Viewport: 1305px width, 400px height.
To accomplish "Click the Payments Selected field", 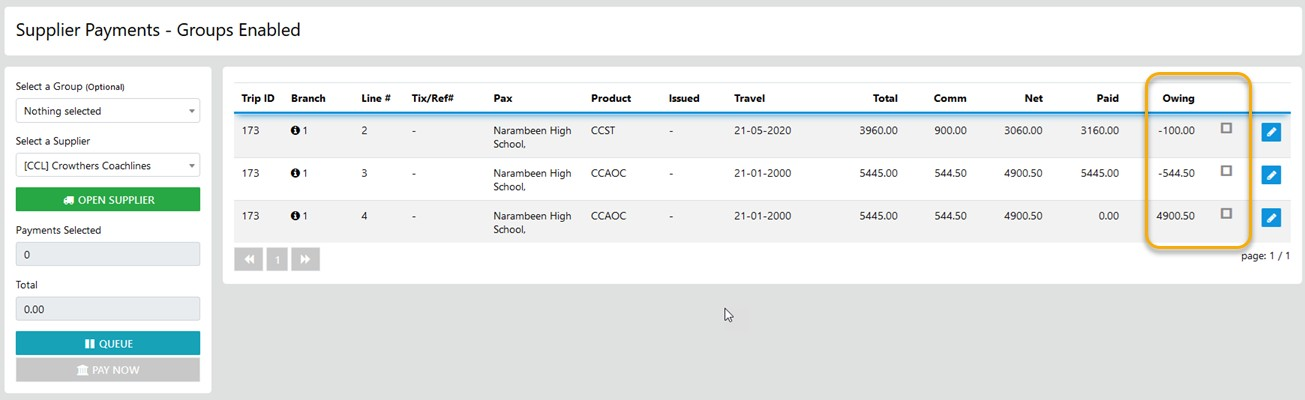I will pyautogui.click(x=108, y=254).
